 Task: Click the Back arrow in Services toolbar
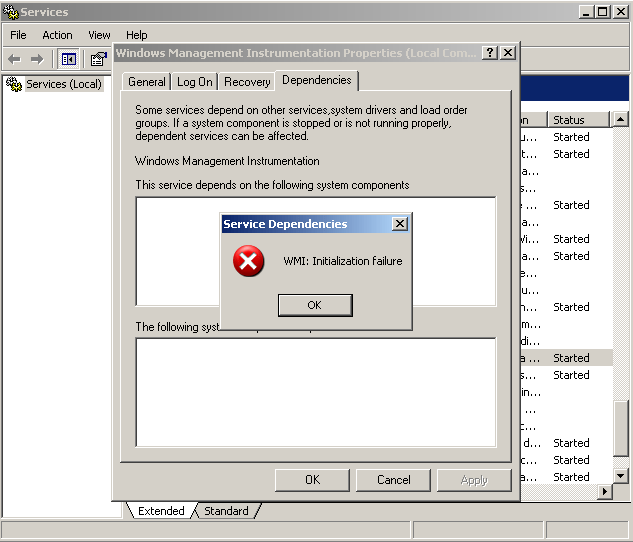point(14,60)
